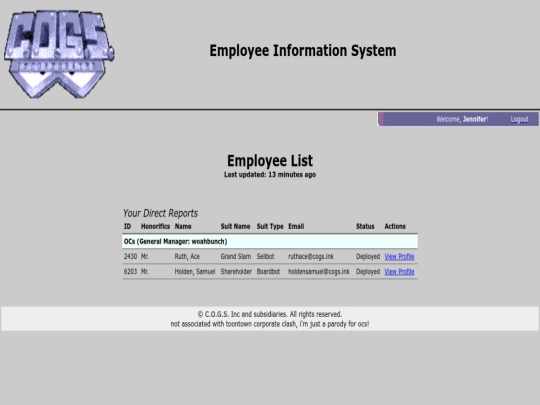Click the name 'Holden, Samuel'
The image size is (540, 405).
tap(195, 272)
